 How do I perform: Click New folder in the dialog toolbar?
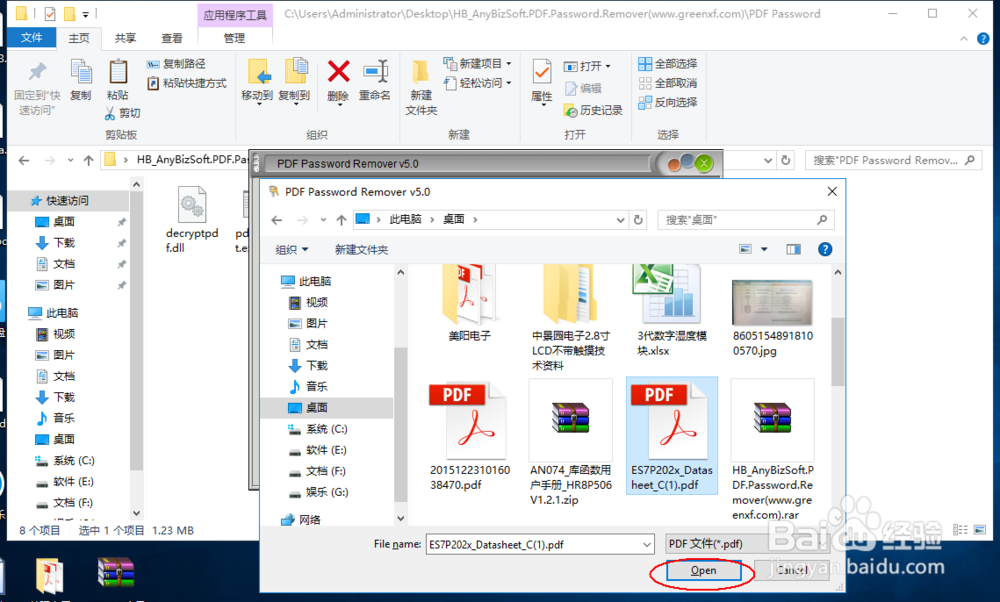(361, 249)
